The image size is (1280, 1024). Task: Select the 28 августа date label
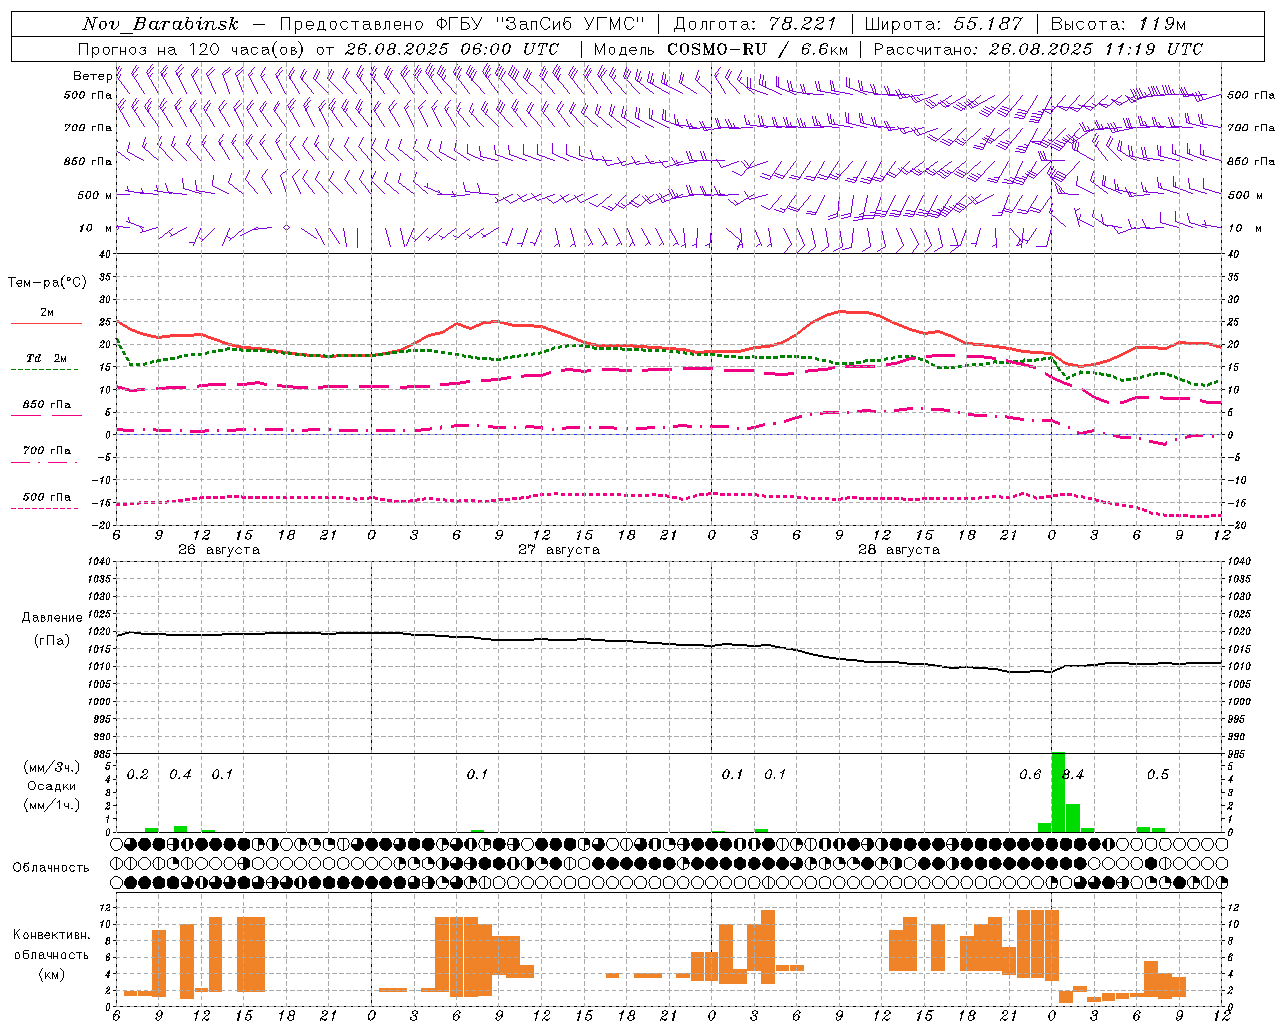pos(899,550)
